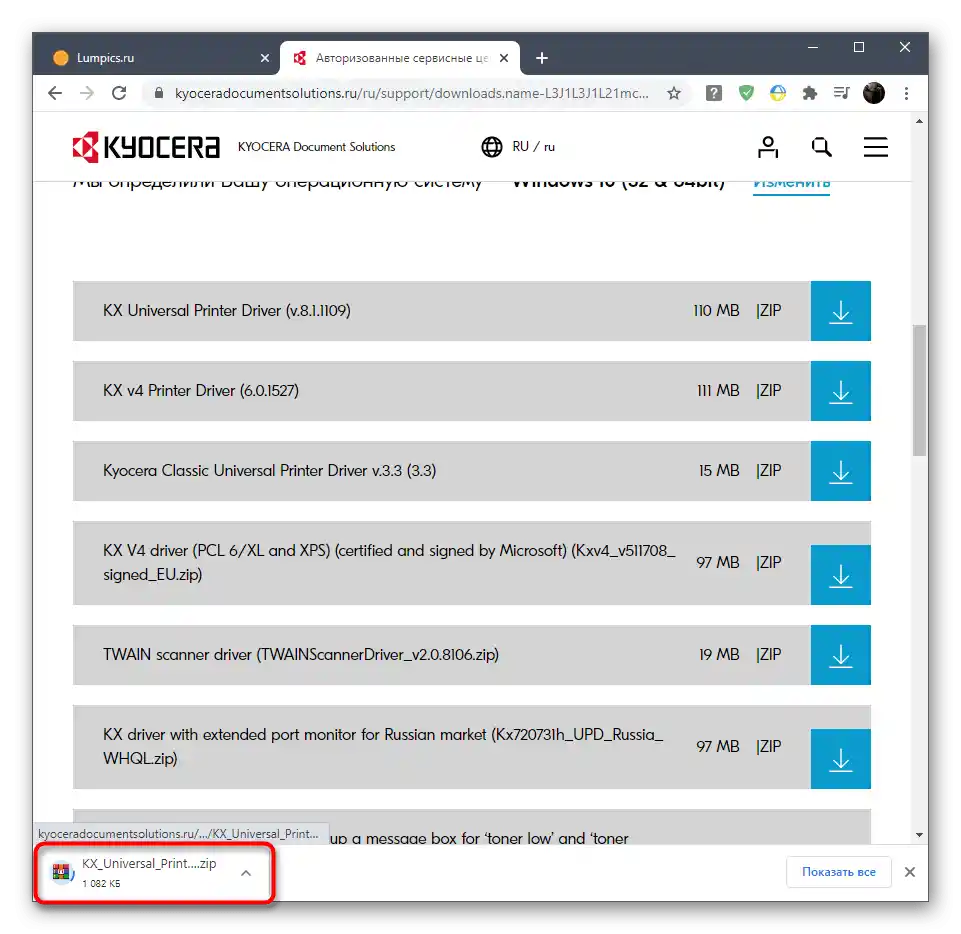Image resolution: width=961 pixels, height=934 pixels.
Task: Select KX v4 Printer Driver (6.0.1527) text
Action: point(200,391)
